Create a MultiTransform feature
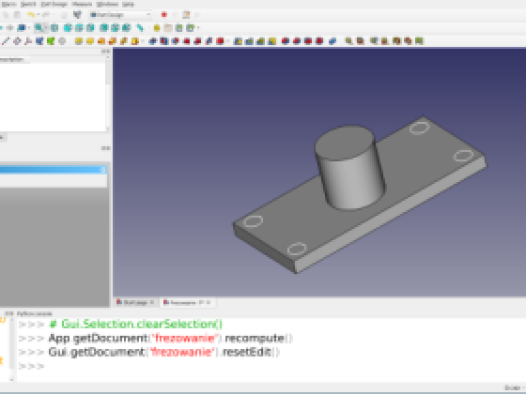Viewport: 526px width, 394px height. [272, 41]
